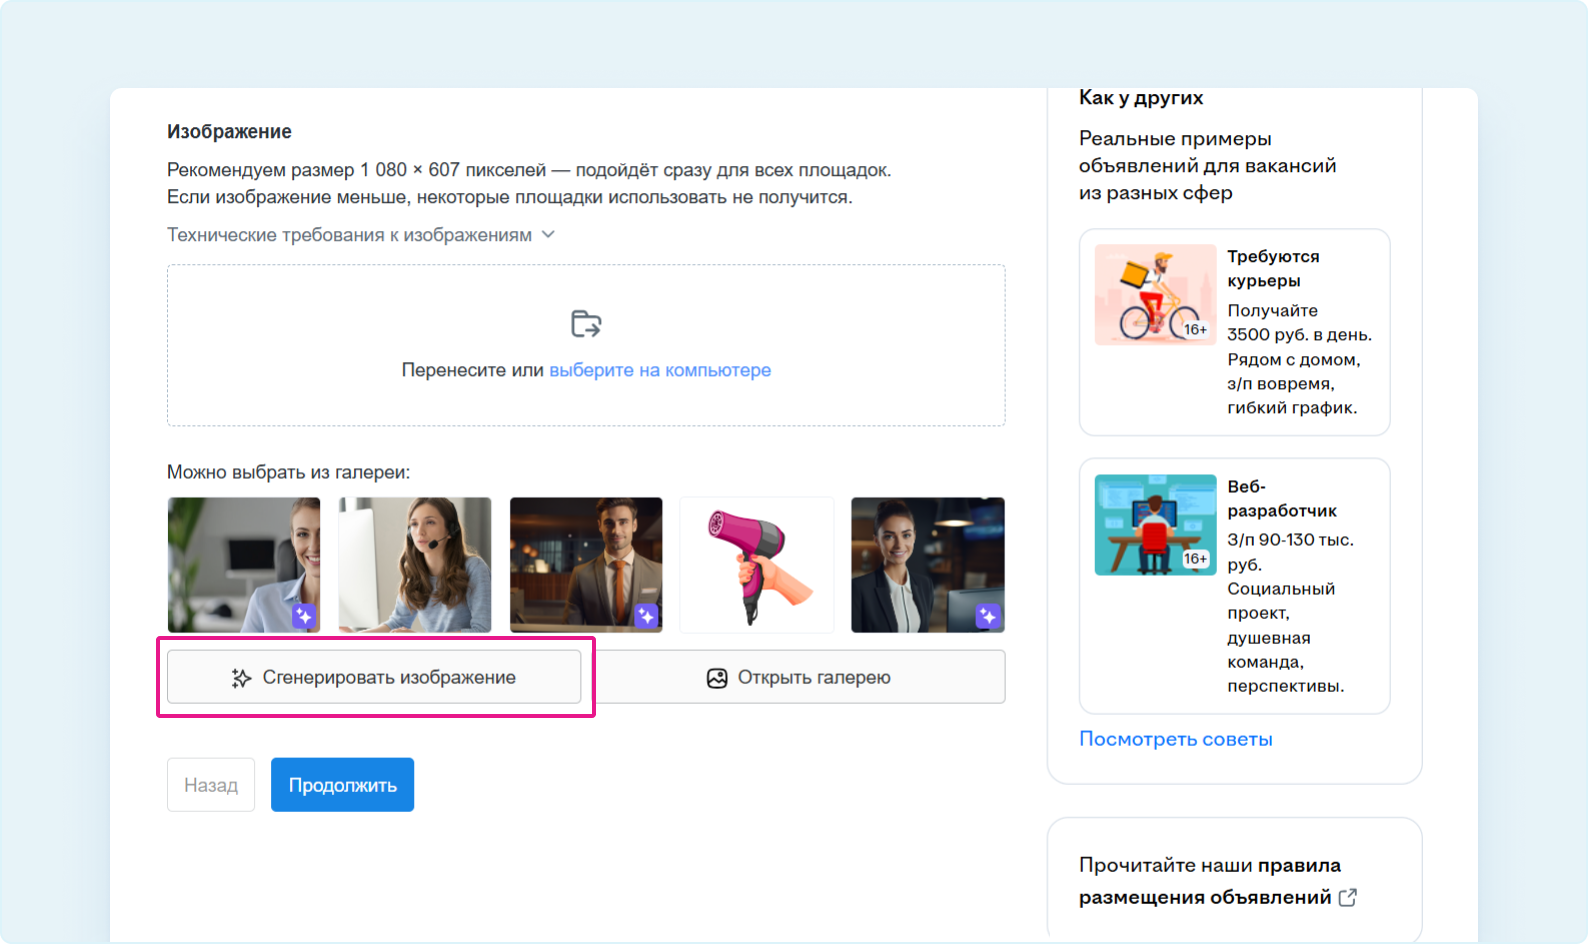Click the Назад button

coord(211,785)
